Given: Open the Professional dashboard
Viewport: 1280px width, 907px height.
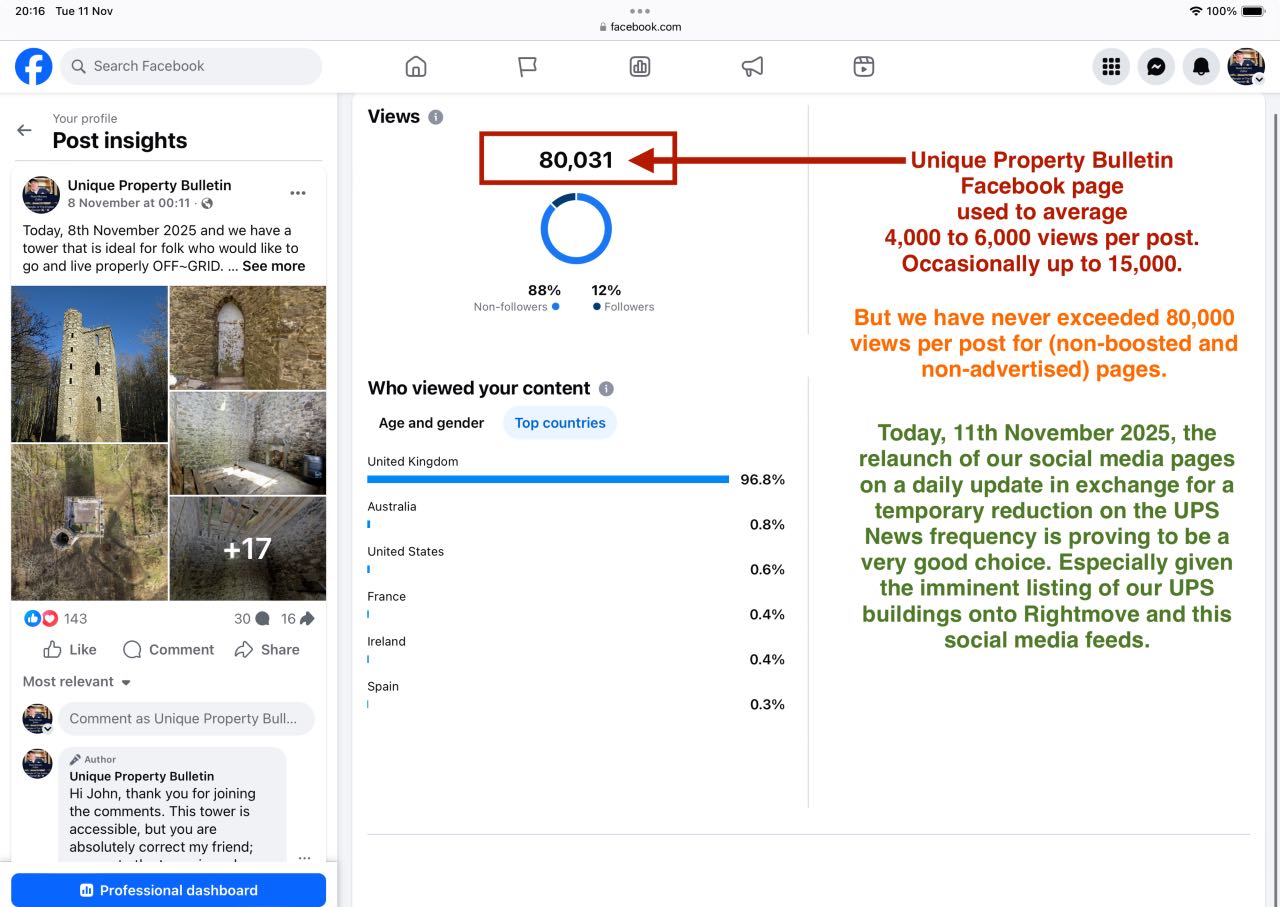Looking at the screenshot, I should 168,890.
